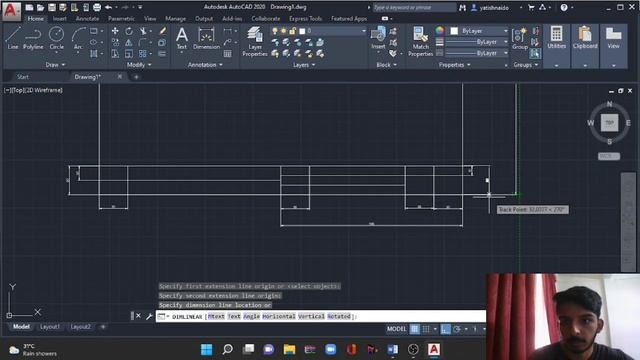
Task: Expand the Groups panel
Action: tap(526, 65)
